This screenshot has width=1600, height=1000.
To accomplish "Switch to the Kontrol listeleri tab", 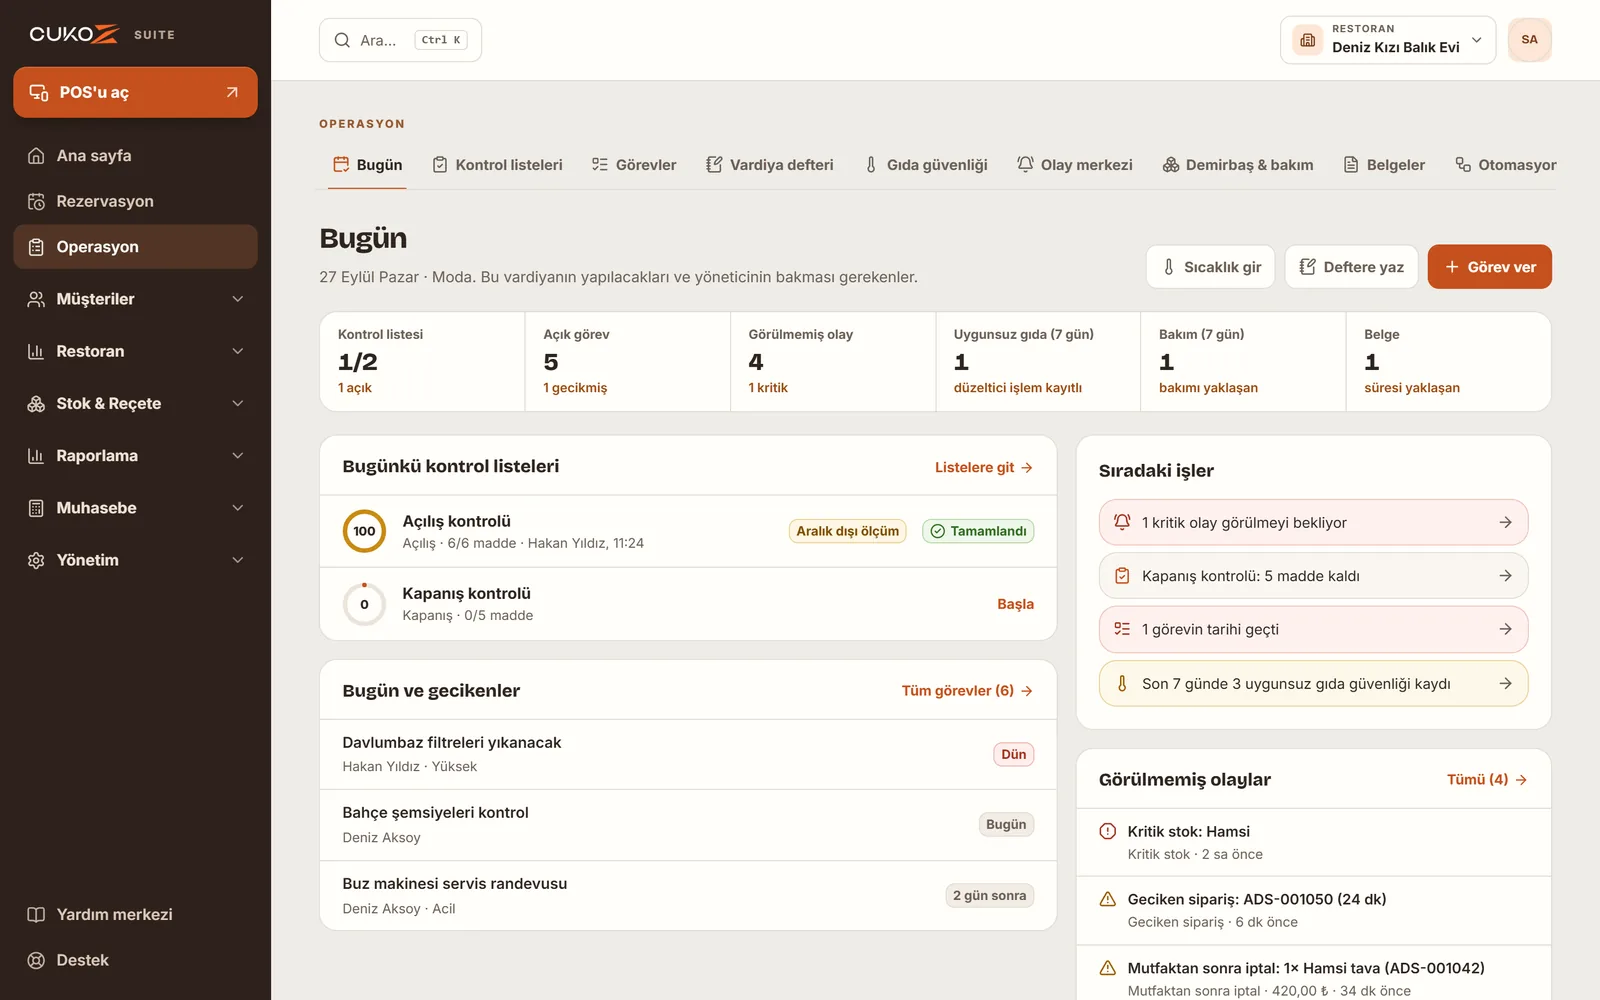I will click(x=497, y=165).
